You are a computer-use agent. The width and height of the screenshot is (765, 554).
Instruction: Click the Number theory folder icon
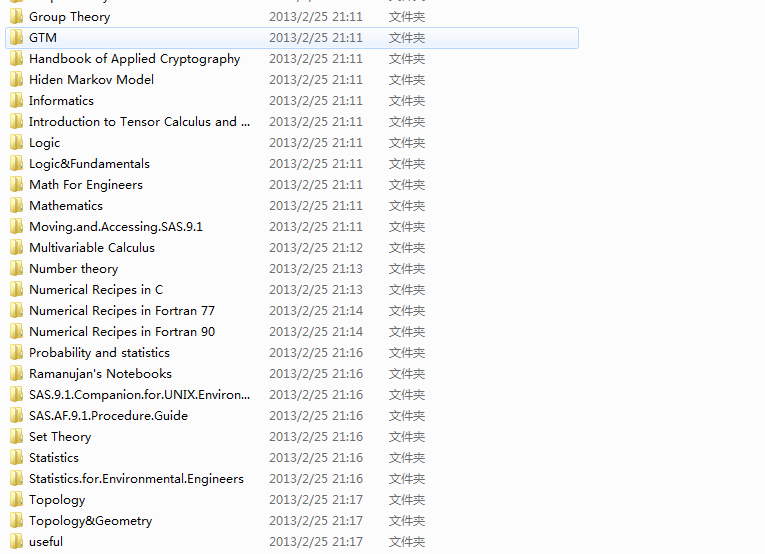click(x=16, y=269)
